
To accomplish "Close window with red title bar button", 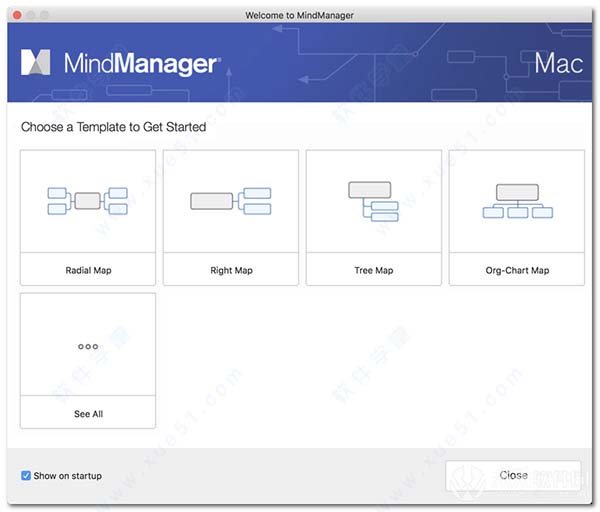I will (17, 15).
